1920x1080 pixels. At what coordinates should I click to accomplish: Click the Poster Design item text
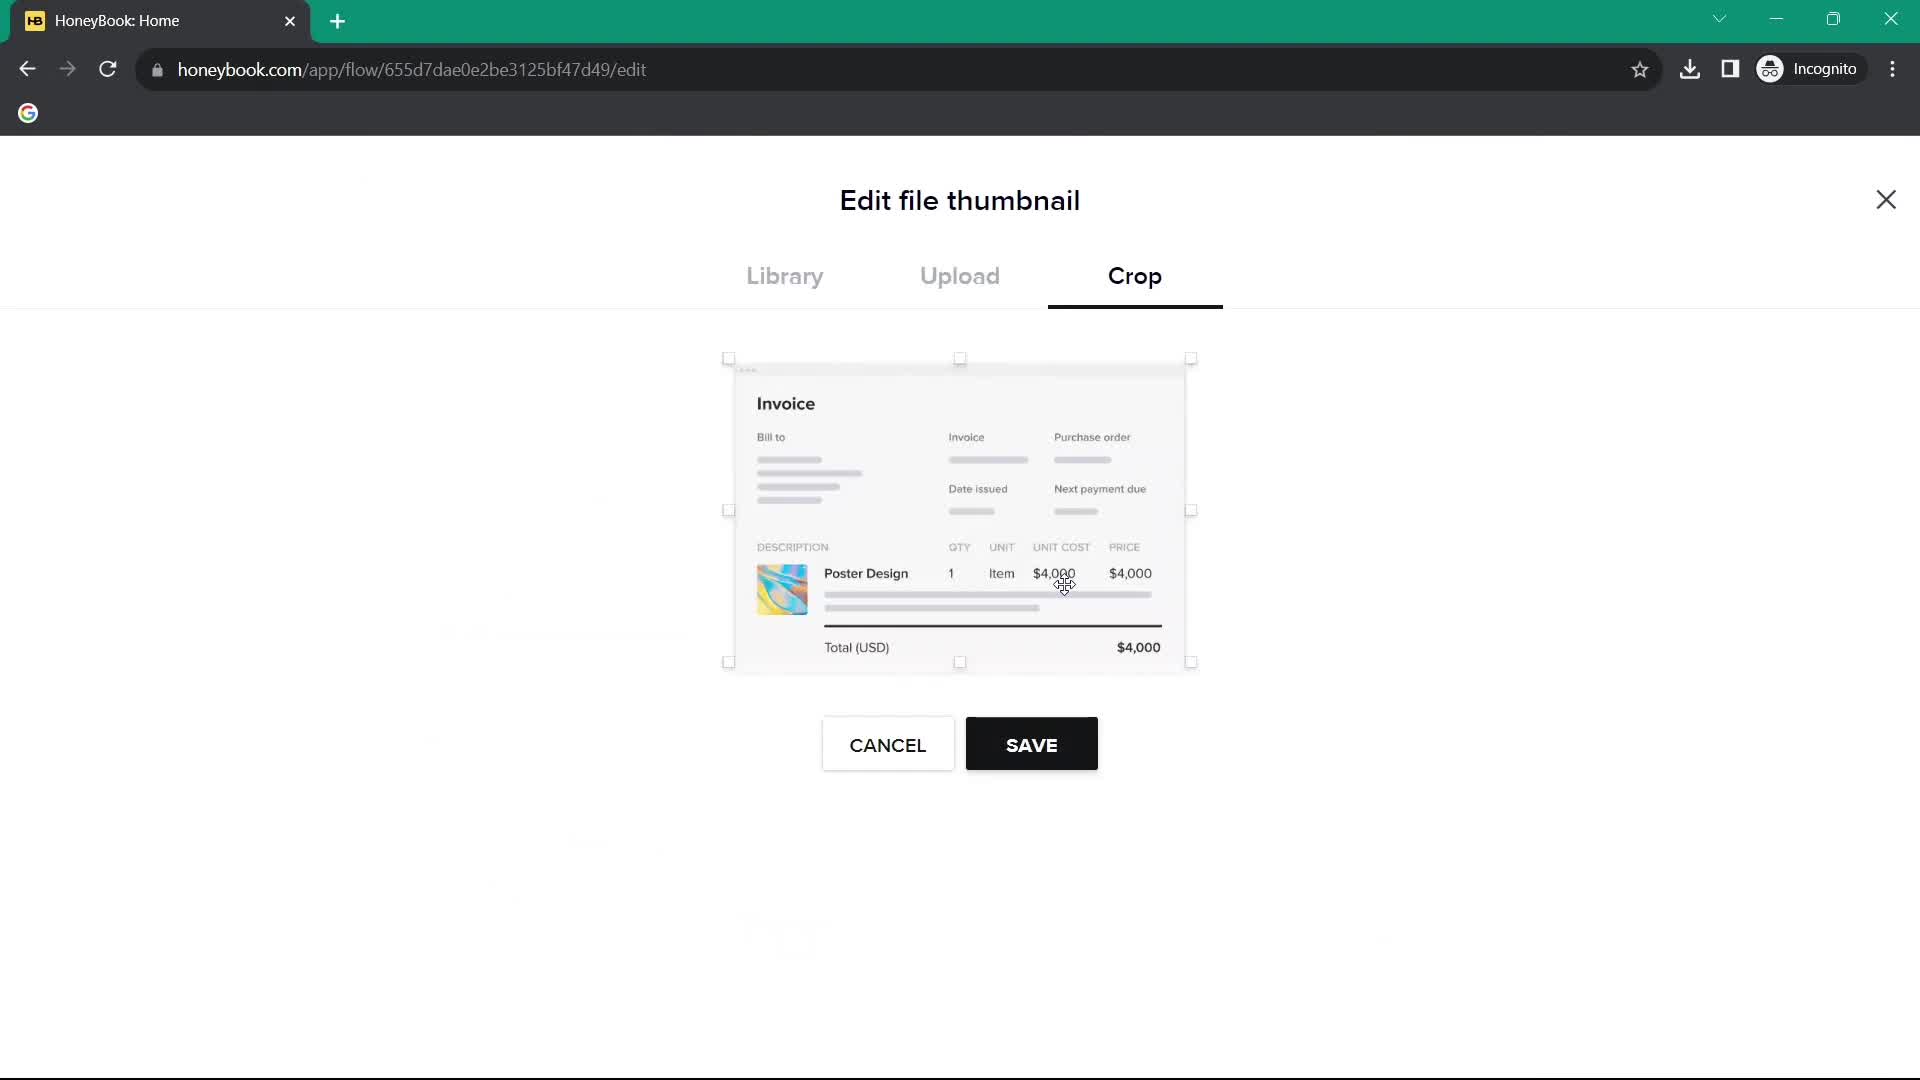866,574
